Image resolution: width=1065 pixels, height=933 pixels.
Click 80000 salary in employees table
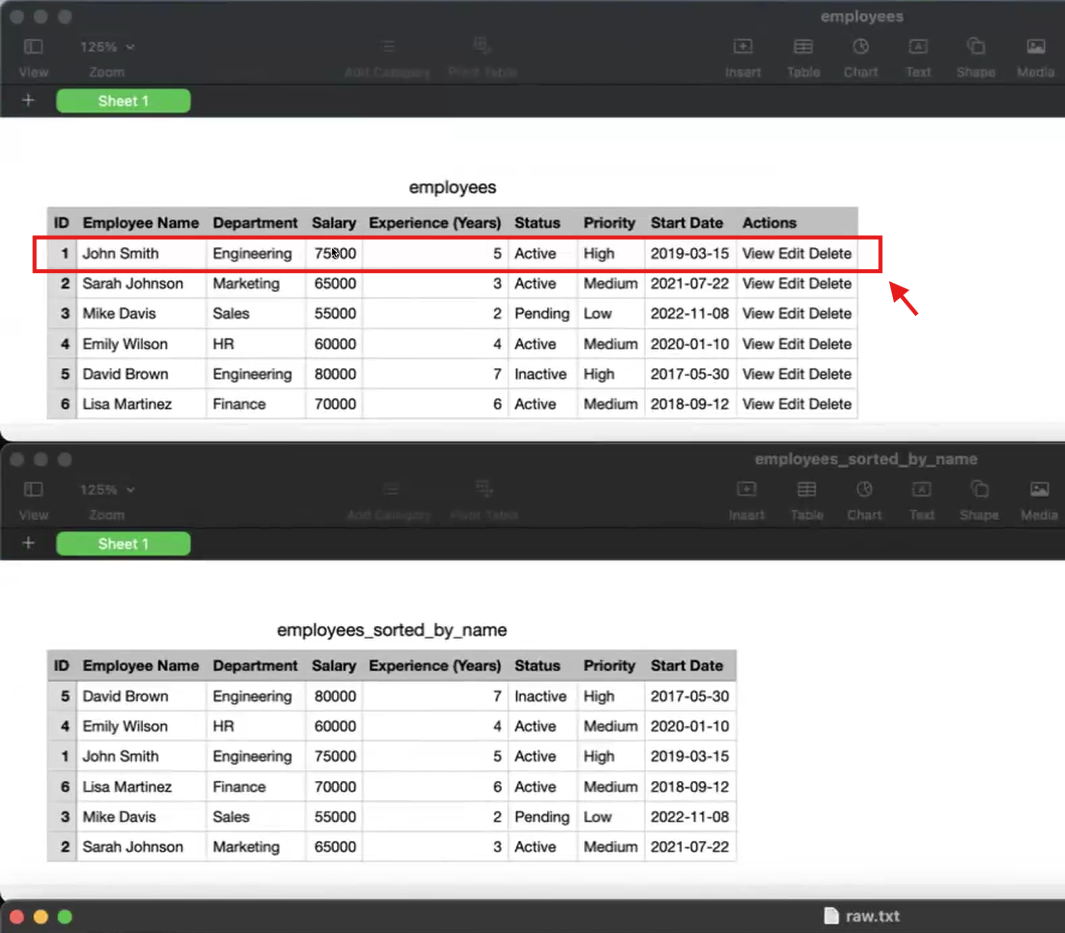pos(335,373)
